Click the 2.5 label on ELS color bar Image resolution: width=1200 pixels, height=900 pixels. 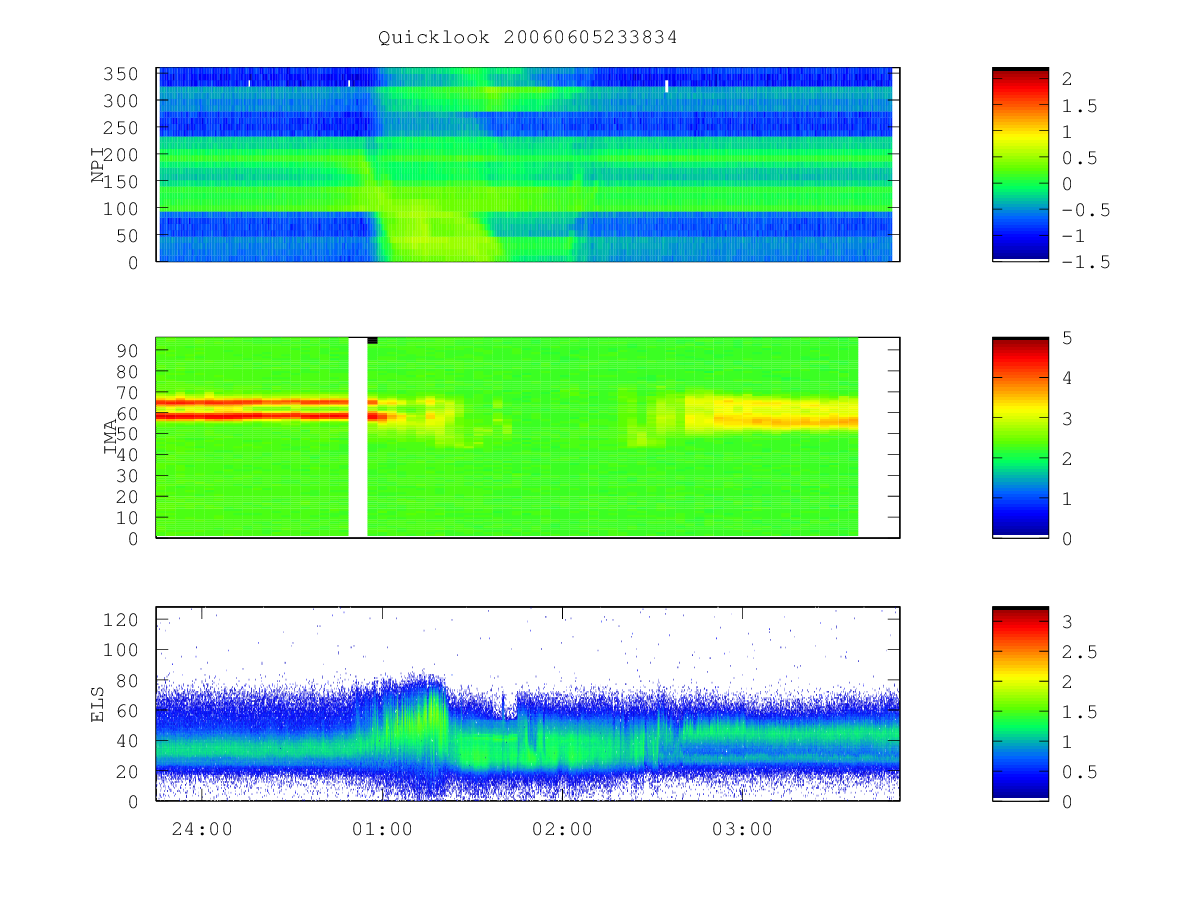click(x=1078, y=652)
